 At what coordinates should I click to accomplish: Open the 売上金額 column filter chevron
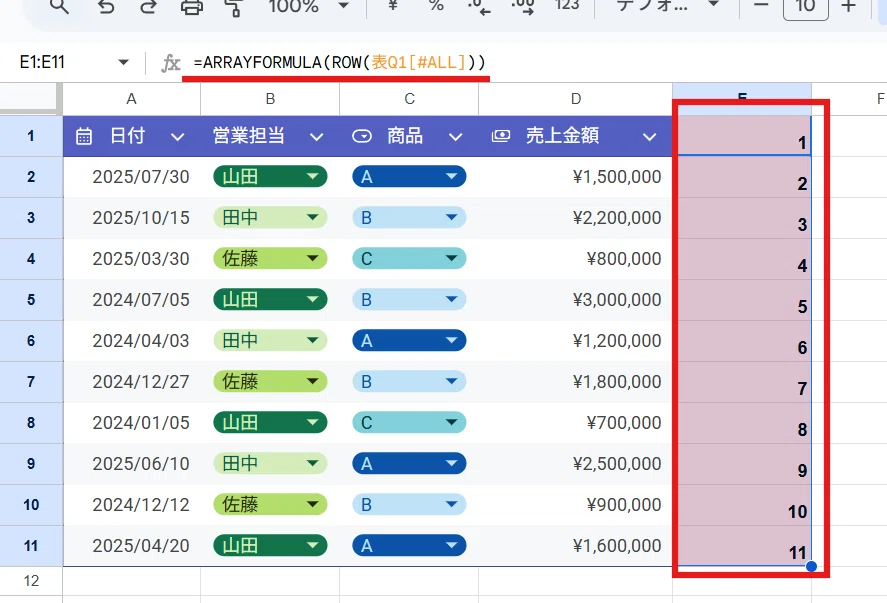[x=650, y=137]
